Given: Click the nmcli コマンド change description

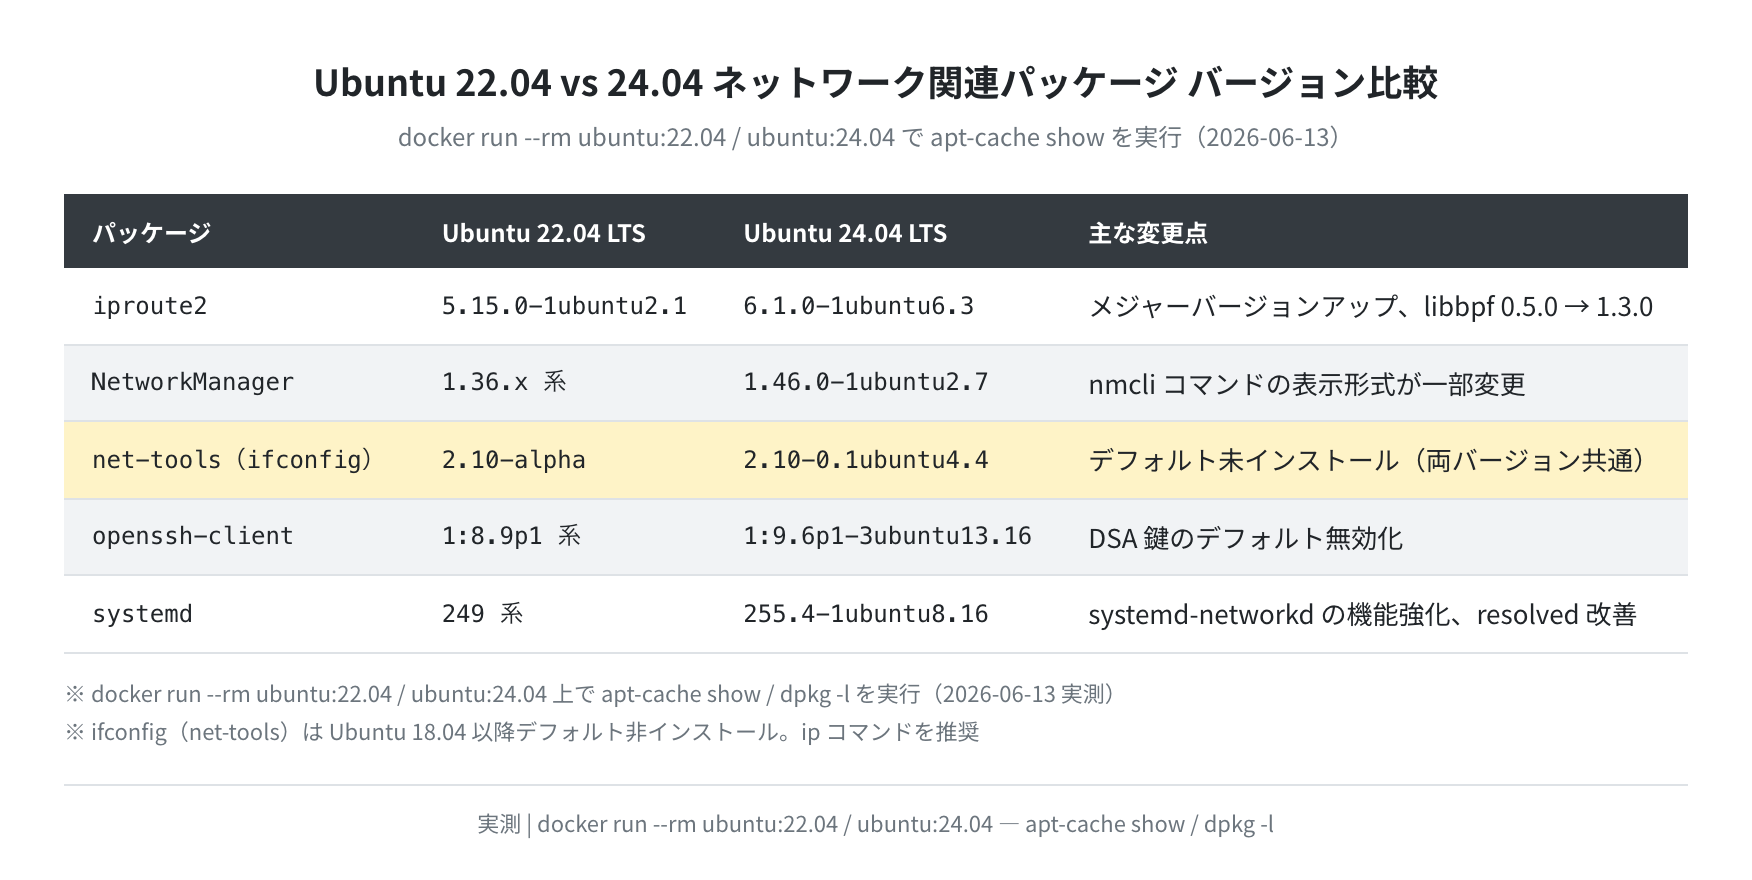Looking at the screenshot, I should tap(1307, 384).
